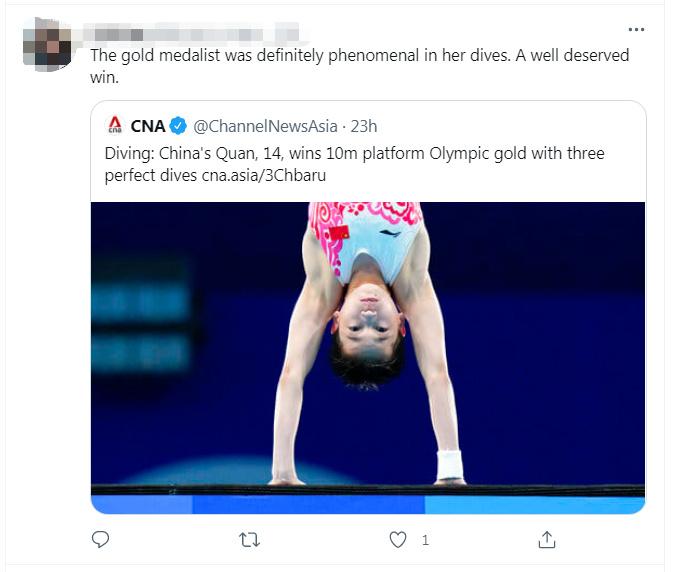Open the diver handstand photo
Image resolution: width=680 pixels, height=572 pixels.
(x=367, y=357)
